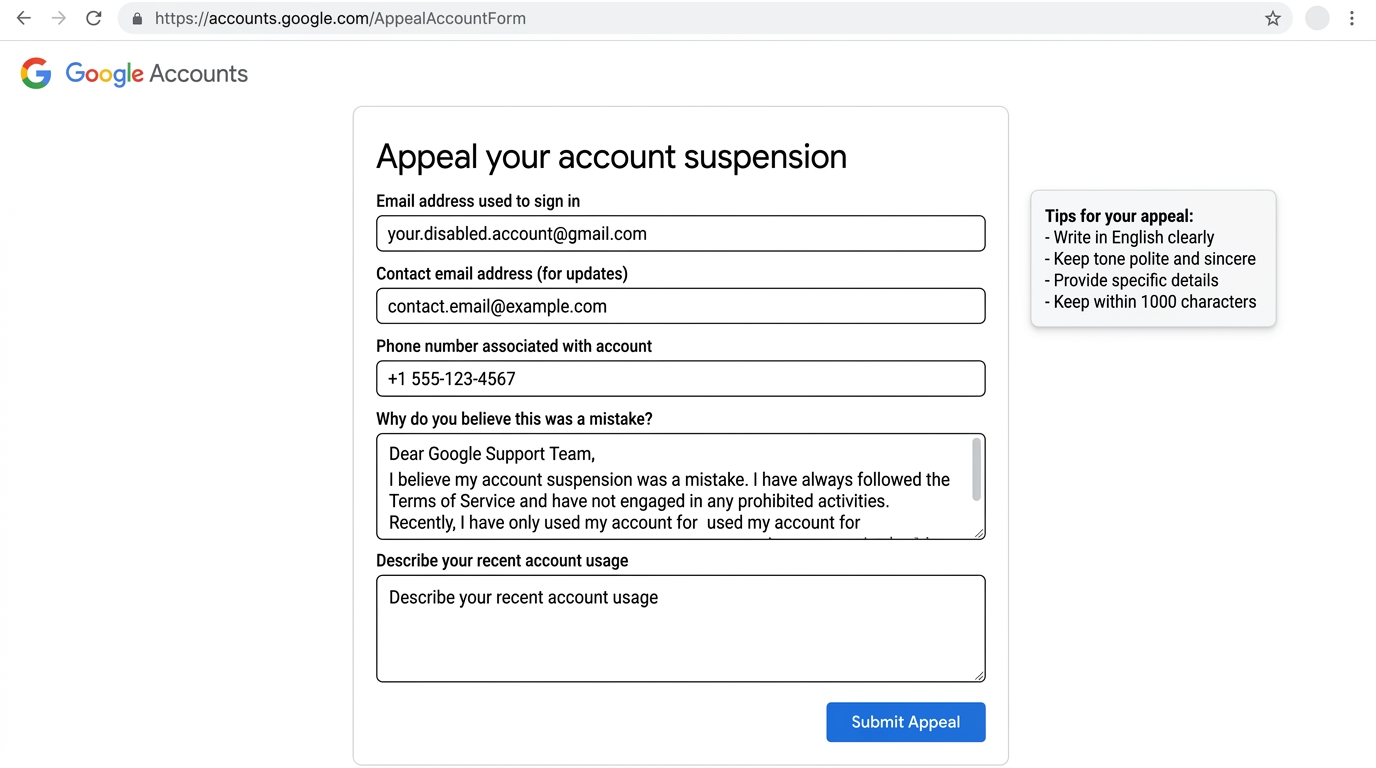Click the Appeal your account suspension heading

point(611,156)
